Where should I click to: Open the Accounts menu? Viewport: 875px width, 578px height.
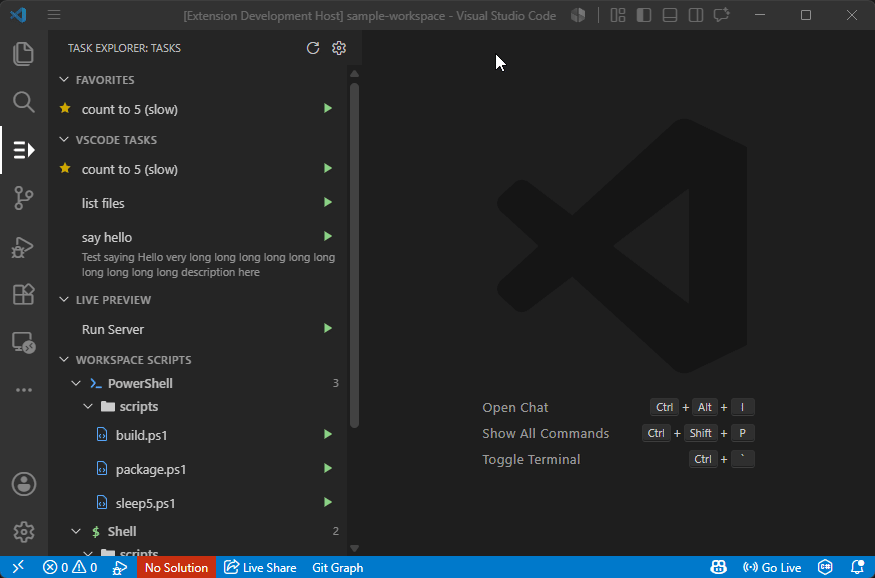[x=23, y=484]
